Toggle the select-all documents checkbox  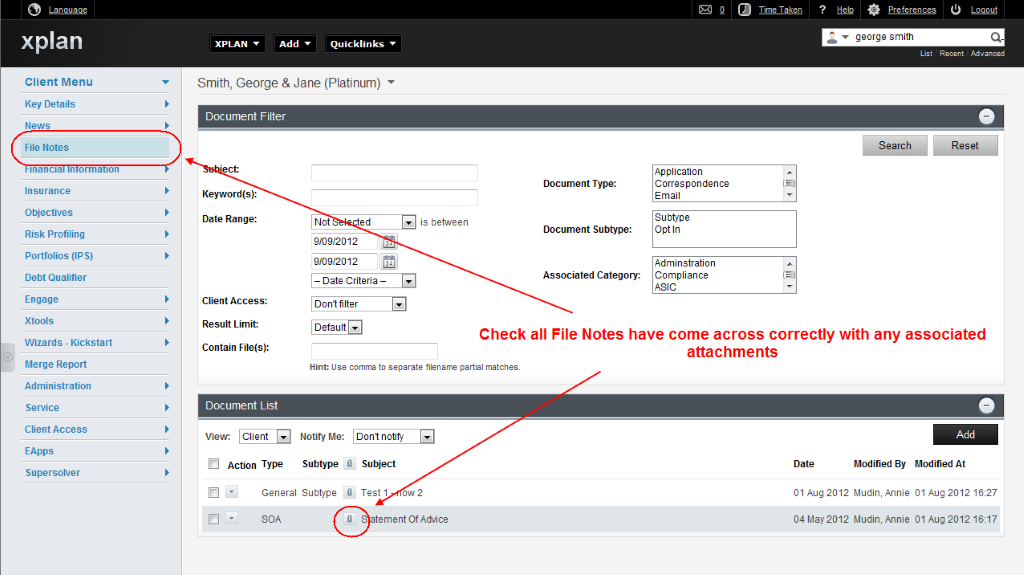click(x=214, y=464)
